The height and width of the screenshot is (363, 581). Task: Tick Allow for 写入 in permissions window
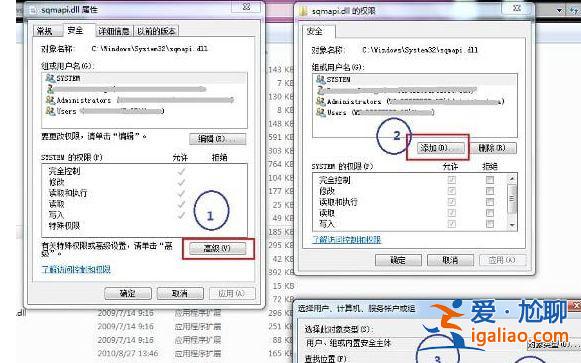[x=451, y=224]
